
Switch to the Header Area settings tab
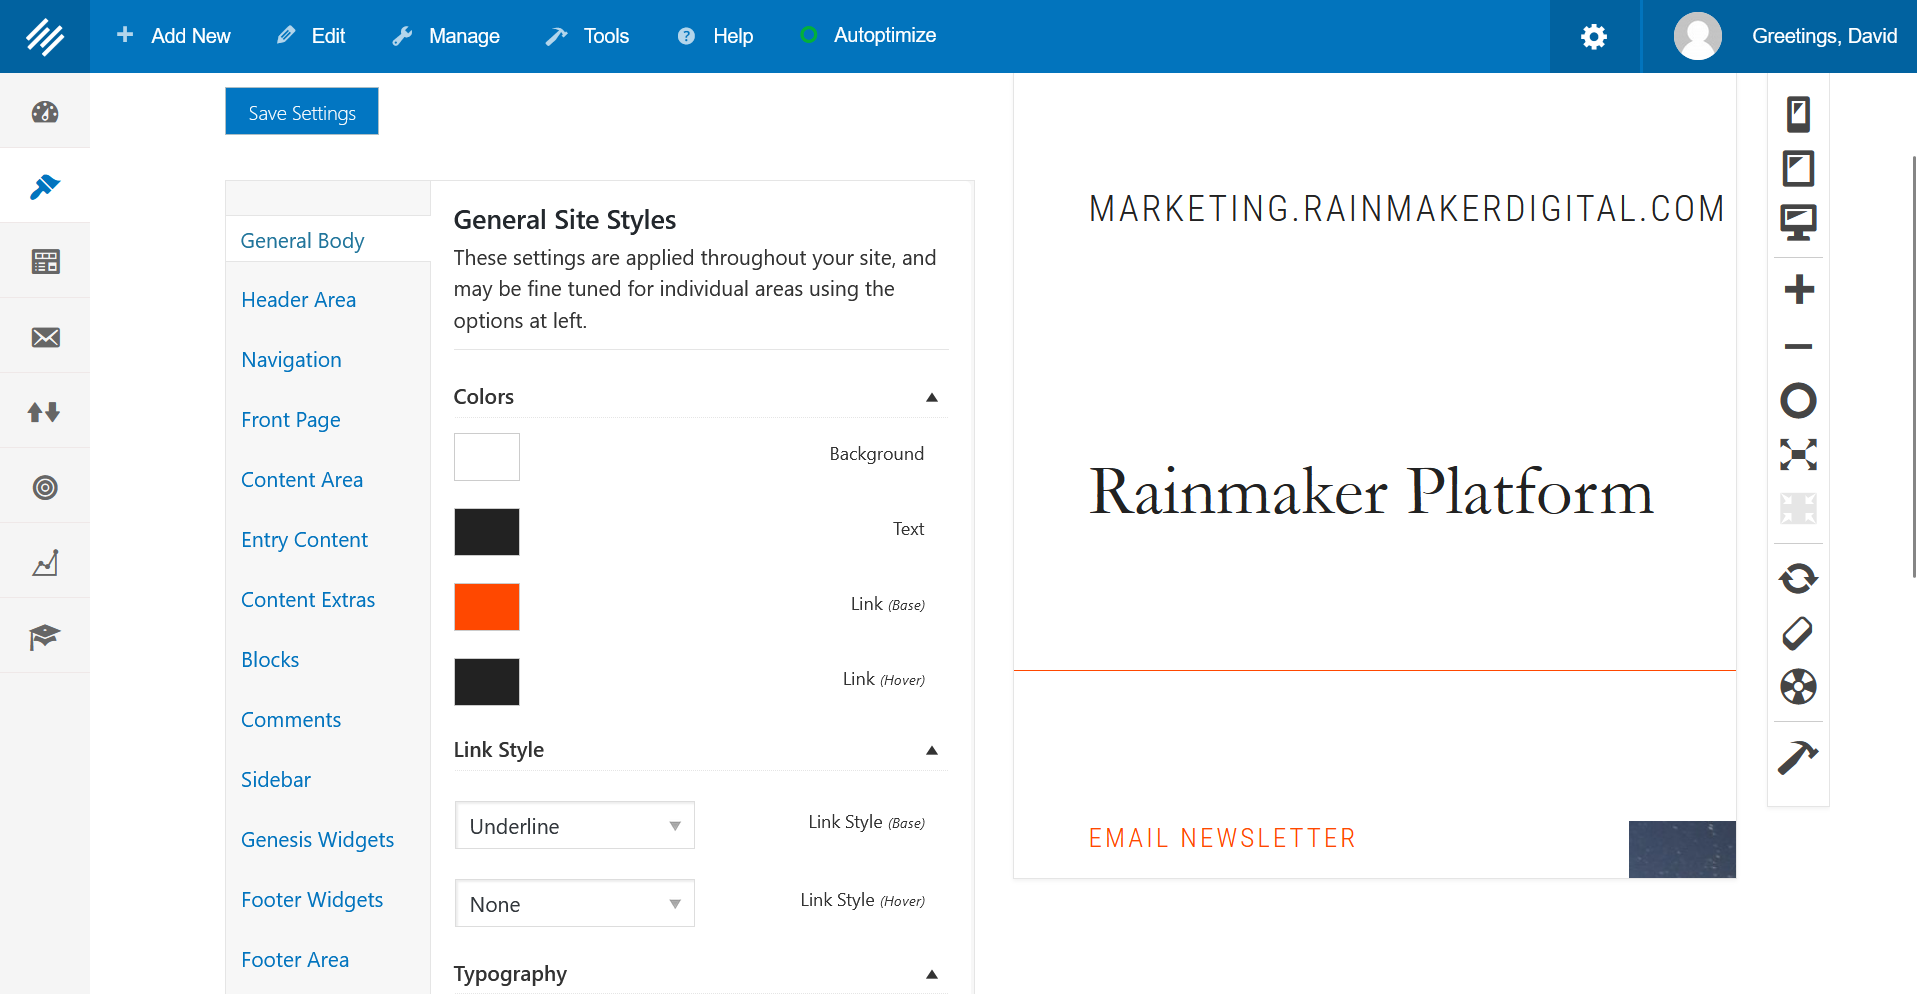pyautogui.click(x=298, y=299)
